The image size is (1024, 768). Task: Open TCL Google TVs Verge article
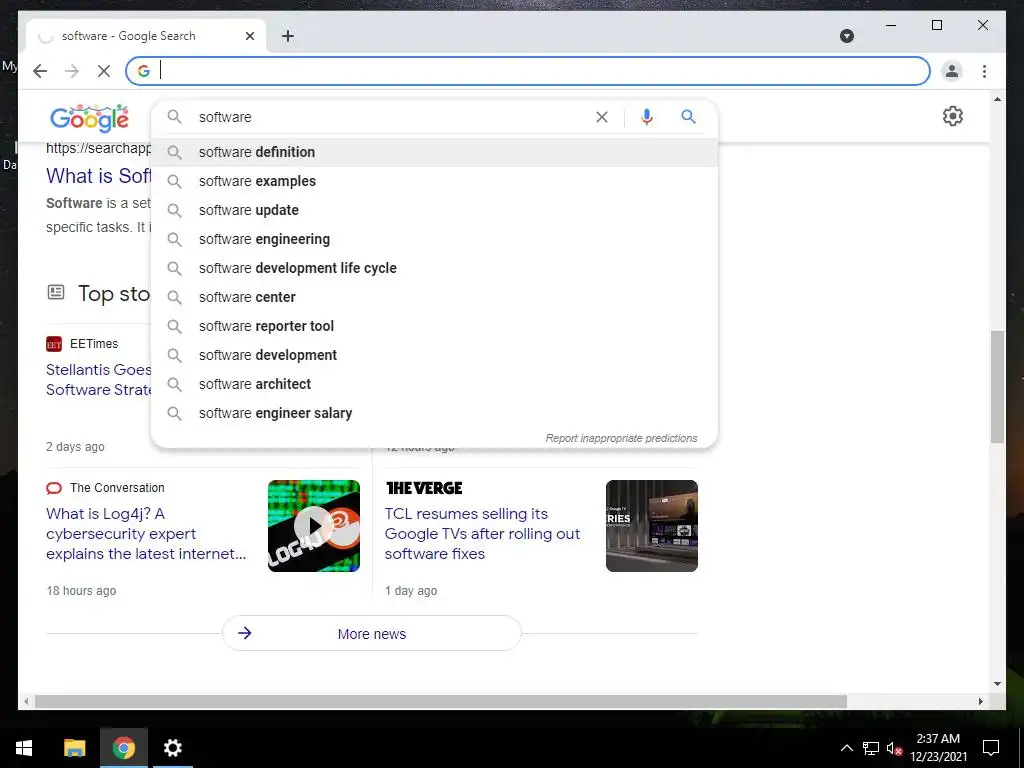(x=482, y=534)
